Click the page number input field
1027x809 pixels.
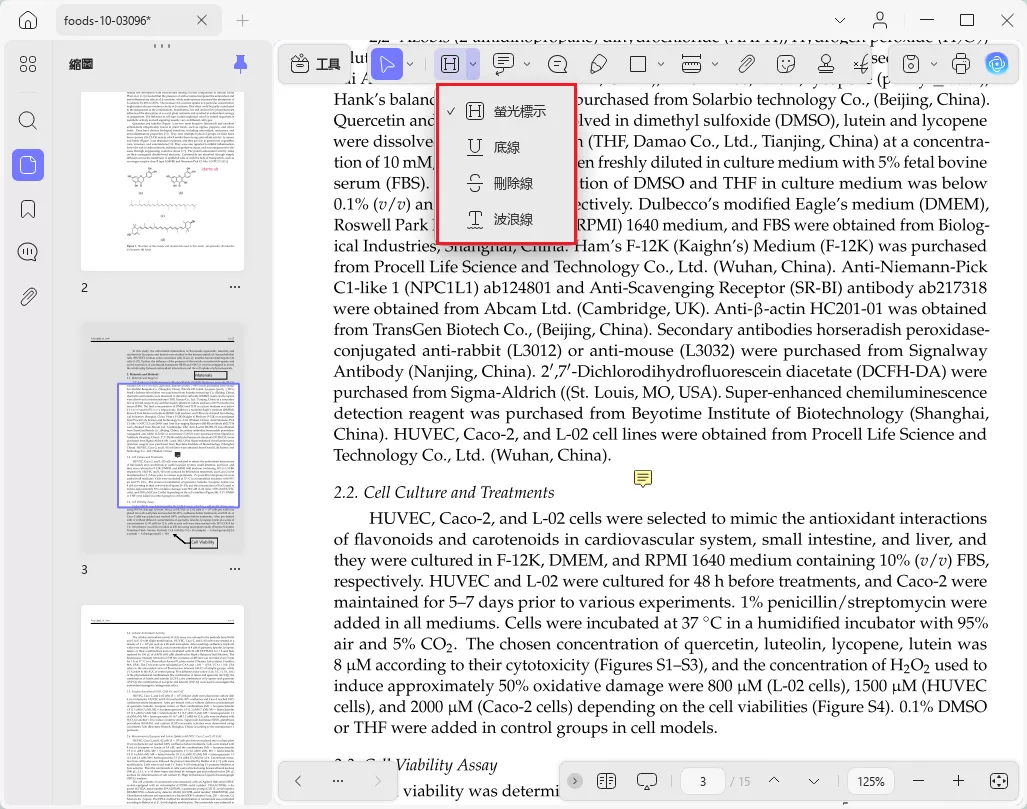[x=703, y=781]
